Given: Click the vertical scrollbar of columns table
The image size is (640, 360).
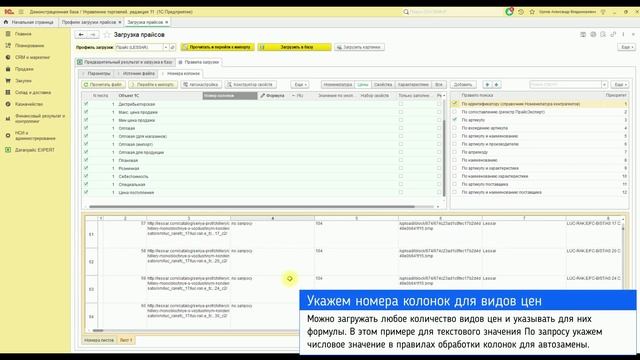Looking at the screenshot, I should [444, 159].
